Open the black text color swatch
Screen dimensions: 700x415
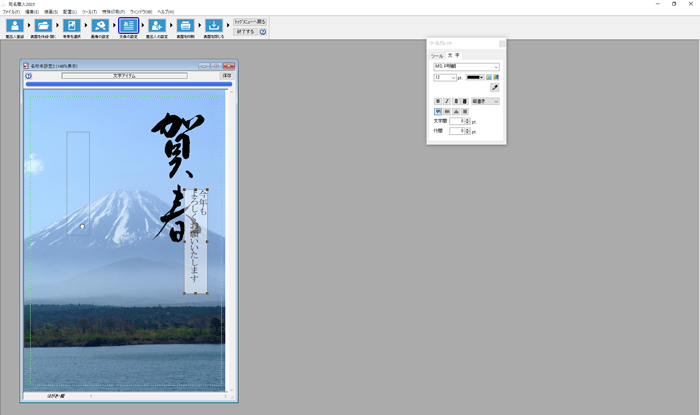point(474,77)
